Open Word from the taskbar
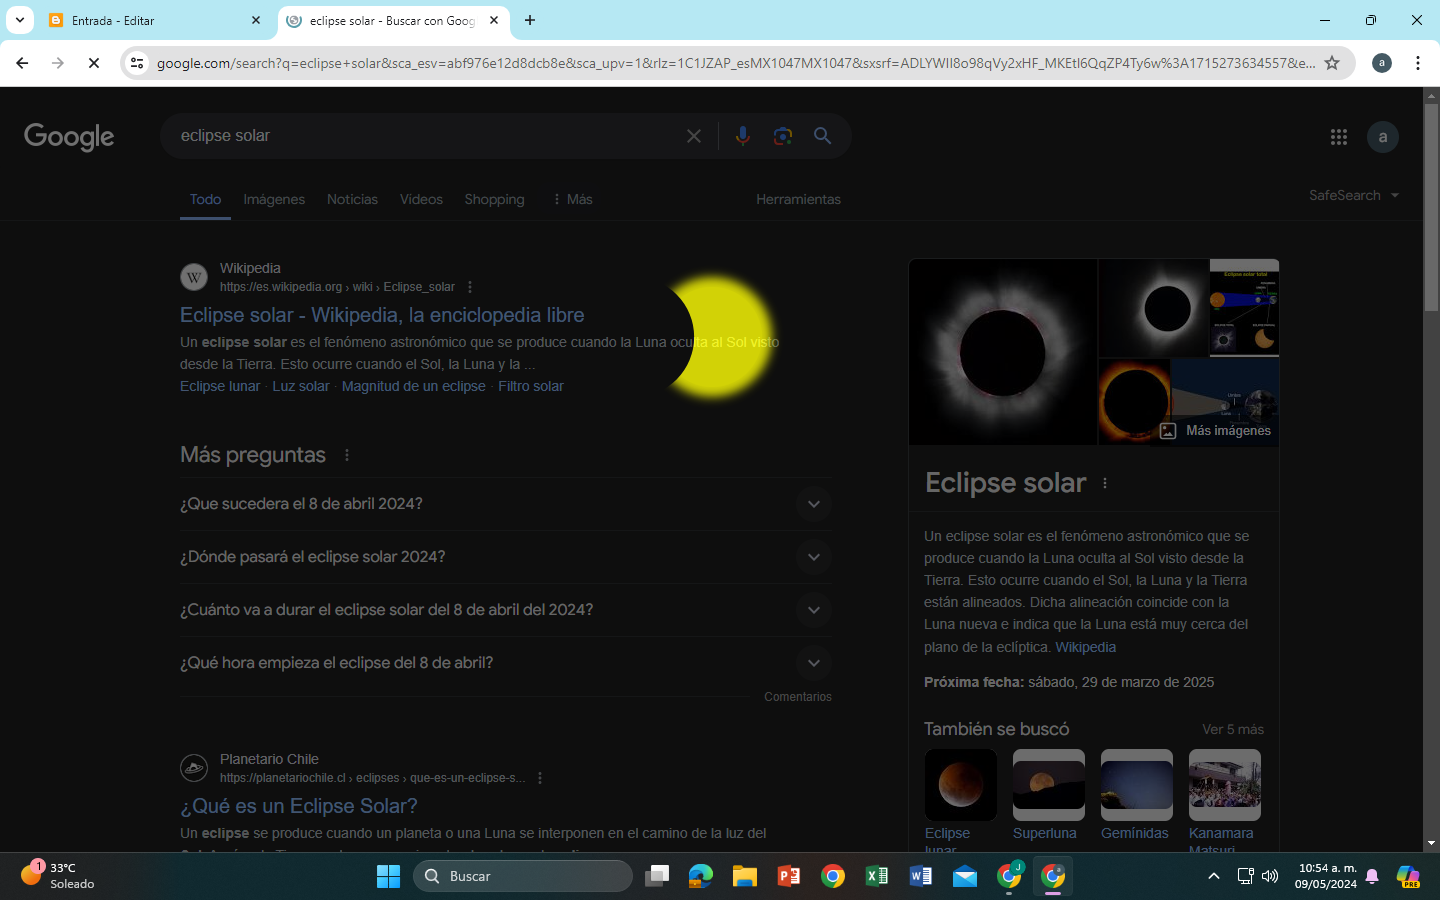This screenshot has width=1440, height=900. point(921,876)
